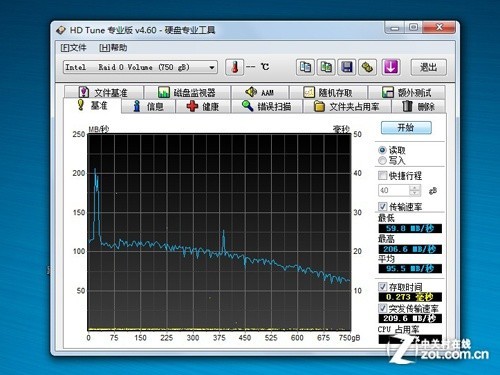Viewport: 500px width, 375px height.
Task: Switch to 信息 tab
Action: (x=148, y=107)
